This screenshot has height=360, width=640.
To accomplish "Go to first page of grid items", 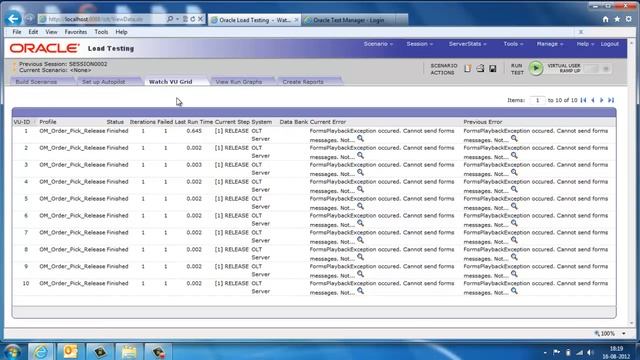I will click(583, 100).
